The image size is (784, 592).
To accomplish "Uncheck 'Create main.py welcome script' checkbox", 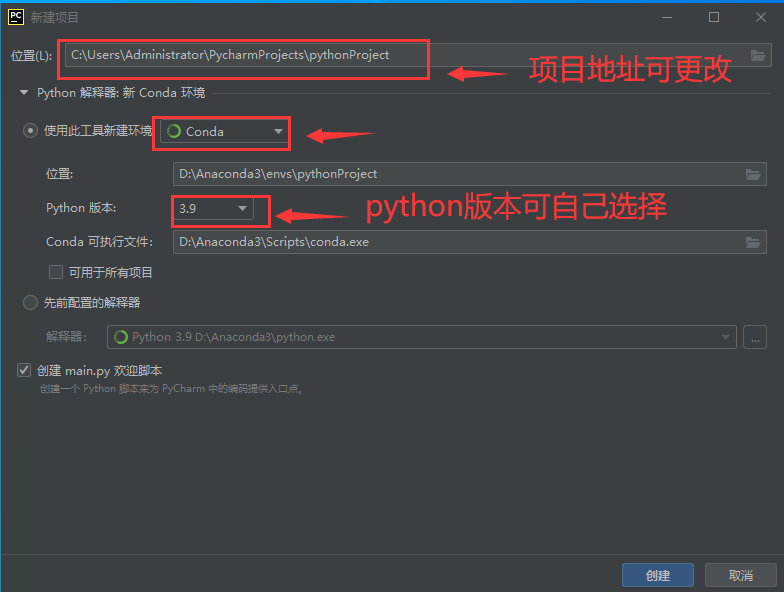I will tap(24, 370).
